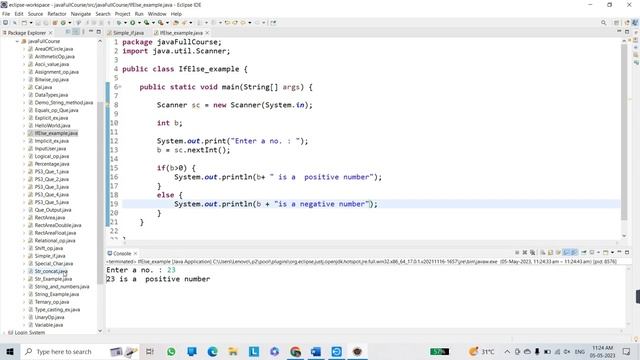Maximize the editor area

pyautogui.click(x=627, y=32)
